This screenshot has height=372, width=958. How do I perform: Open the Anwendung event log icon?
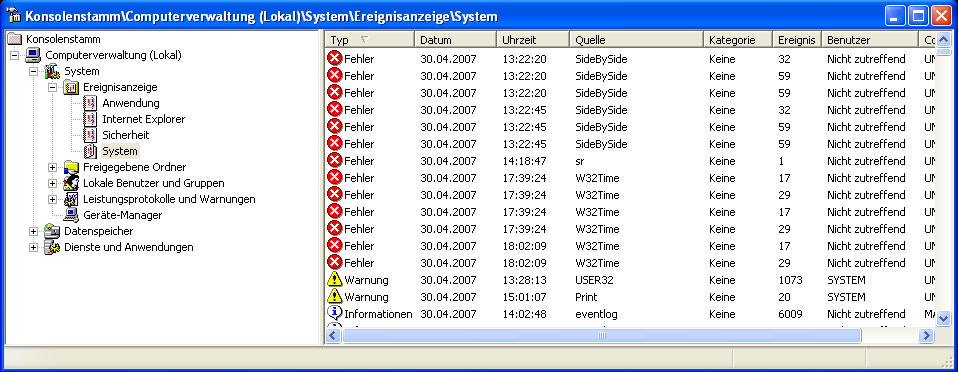[x=90, y=103]
